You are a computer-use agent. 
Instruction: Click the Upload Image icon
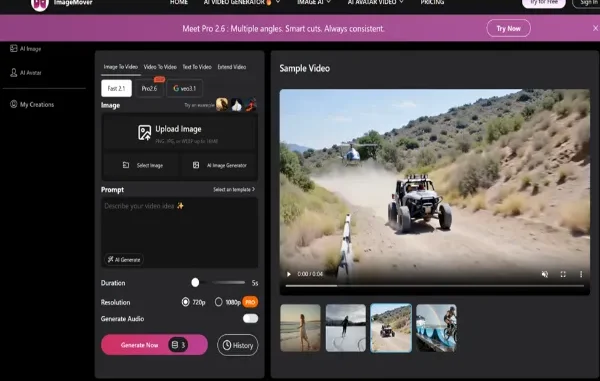pos(144,132)
